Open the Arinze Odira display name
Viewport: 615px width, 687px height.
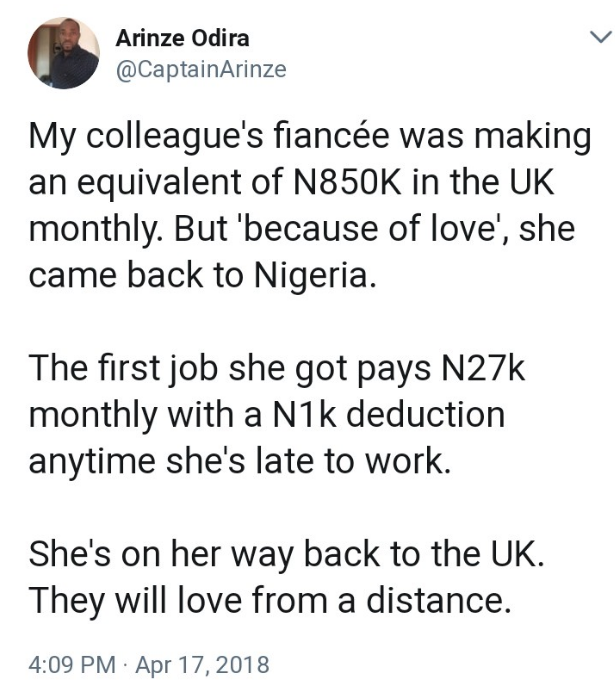click(x=183, y=39)
